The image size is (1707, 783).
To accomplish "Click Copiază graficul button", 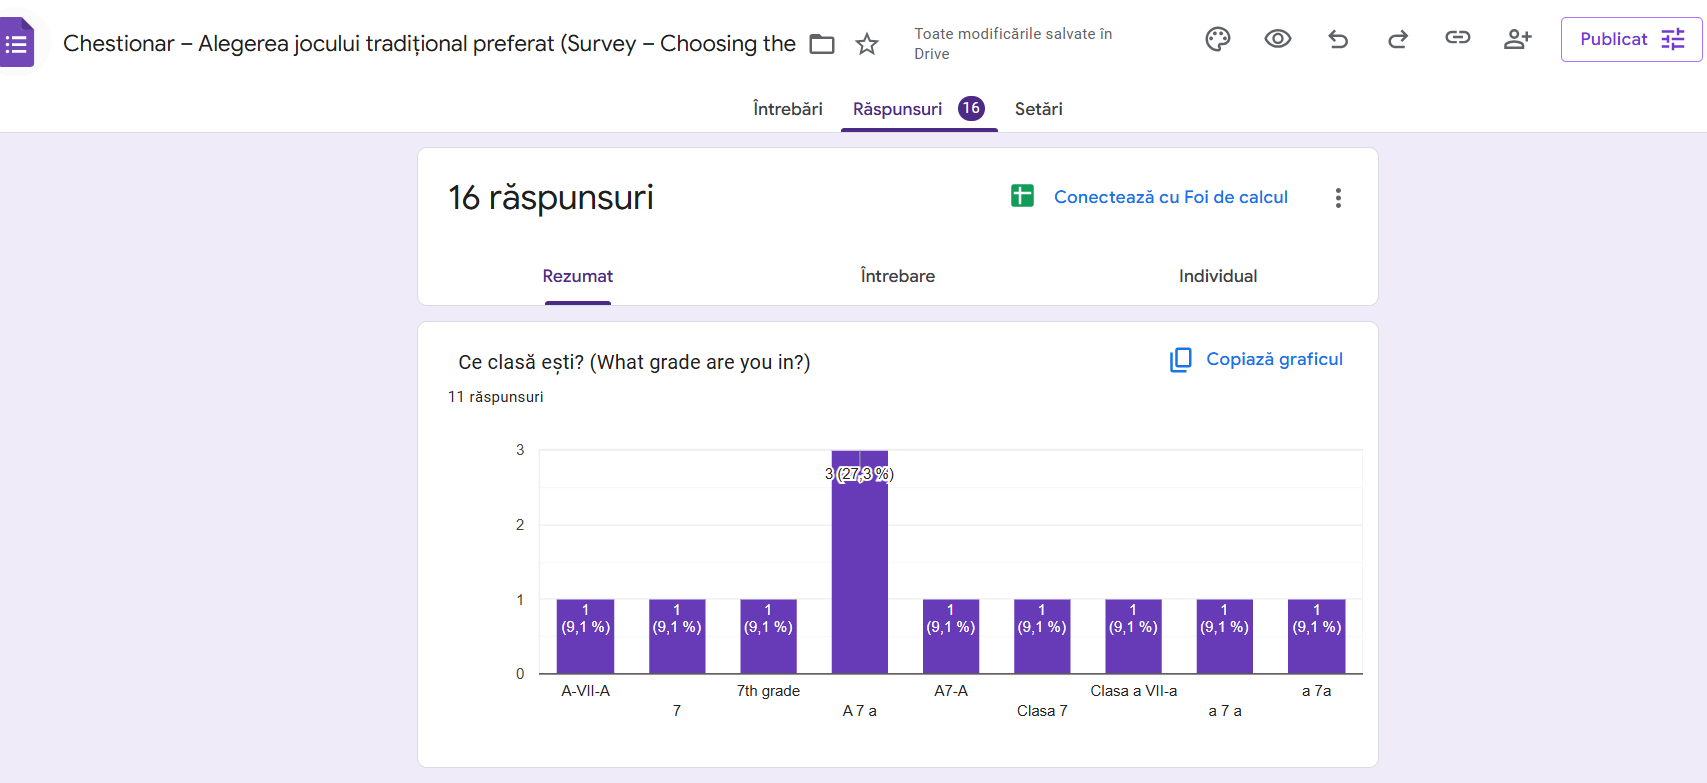I will tap(1257, 359).
